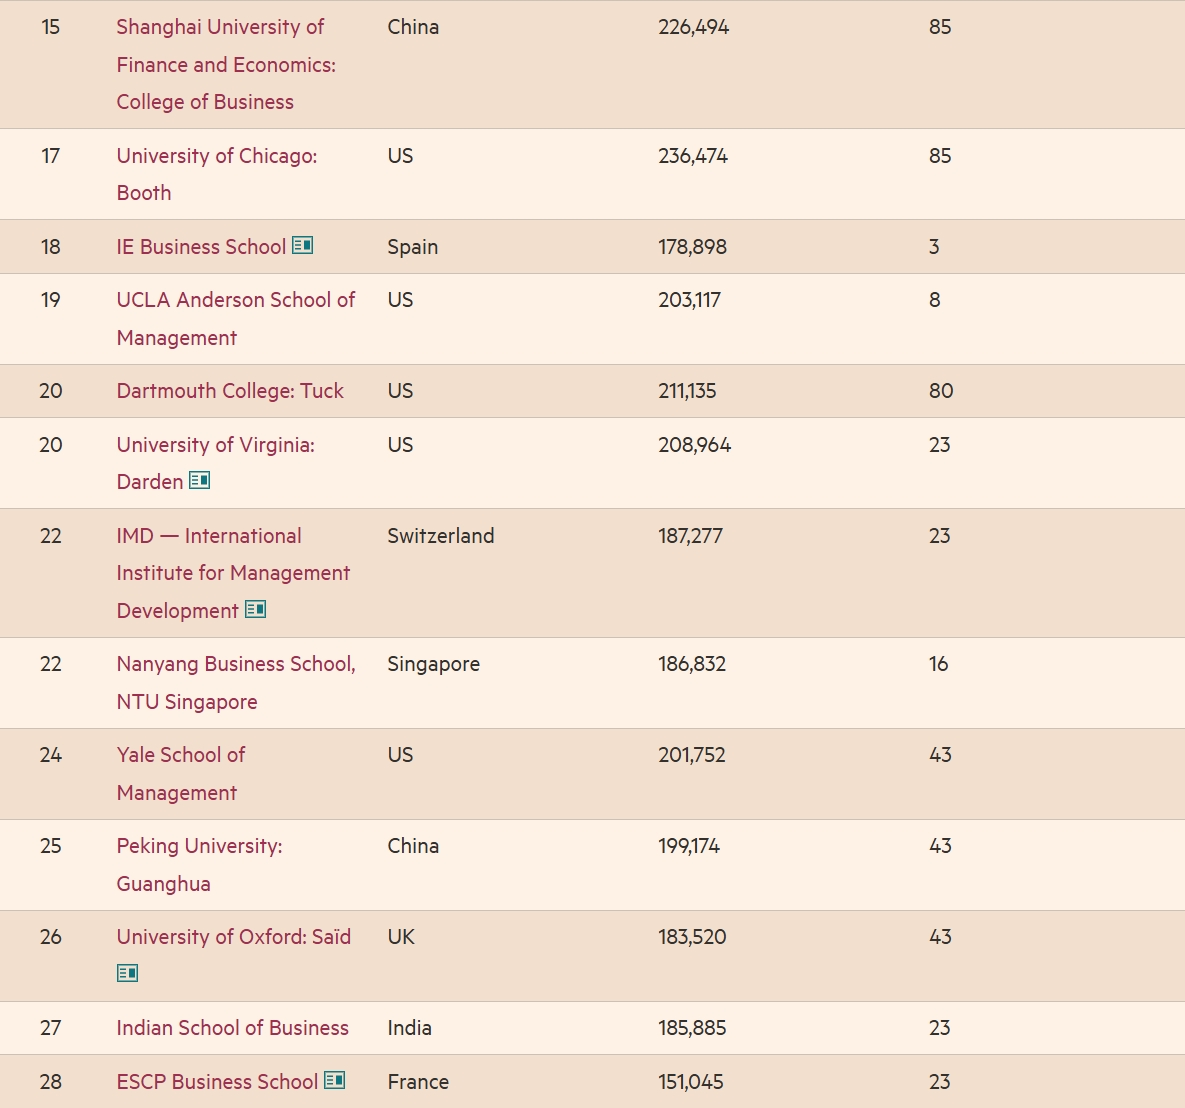Select the Switzerland country cell
The height and width of the screenshot is (1108, 1185).
[441, 536]
